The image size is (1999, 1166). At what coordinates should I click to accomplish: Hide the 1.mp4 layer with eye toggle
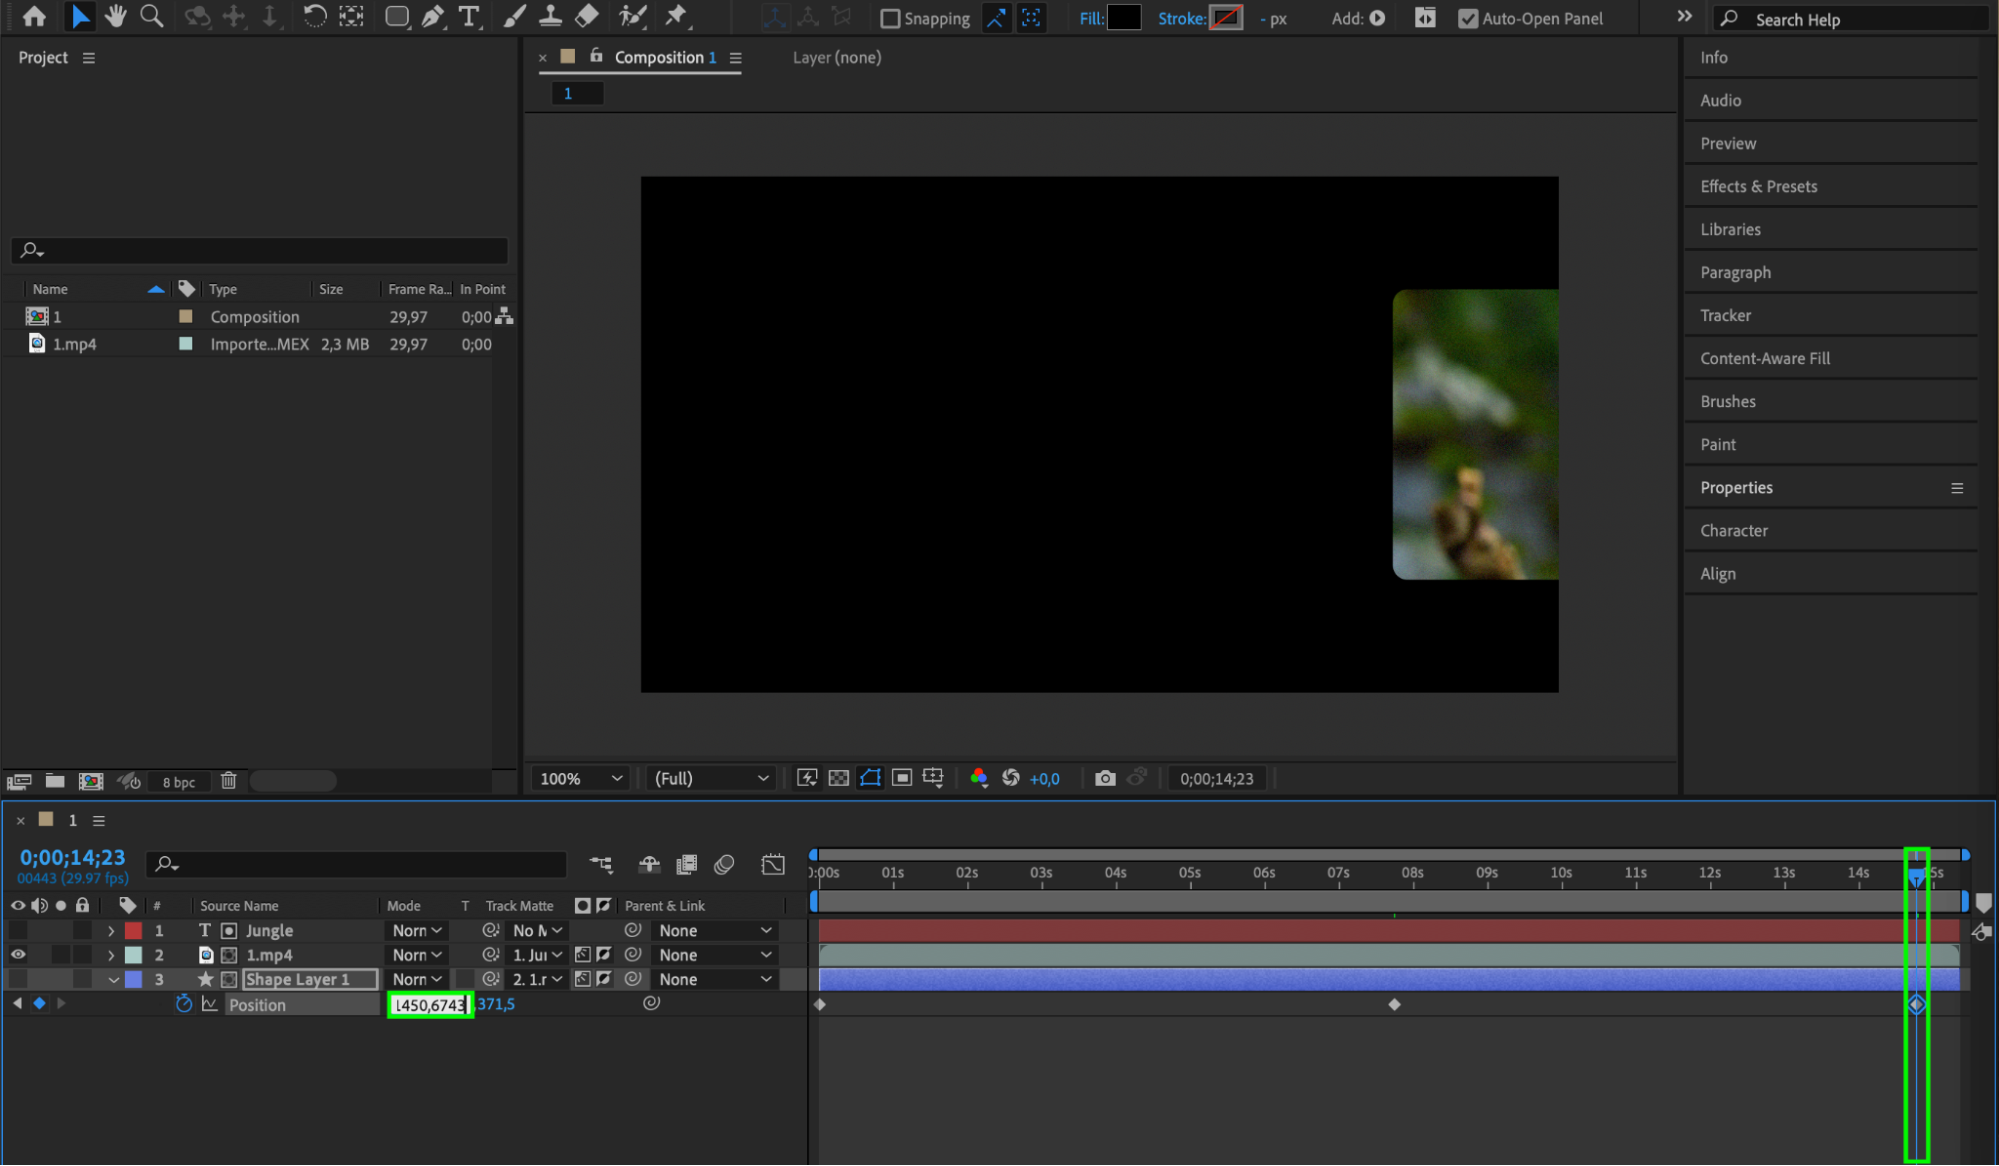pyautogui.click(x=18, y=955)
